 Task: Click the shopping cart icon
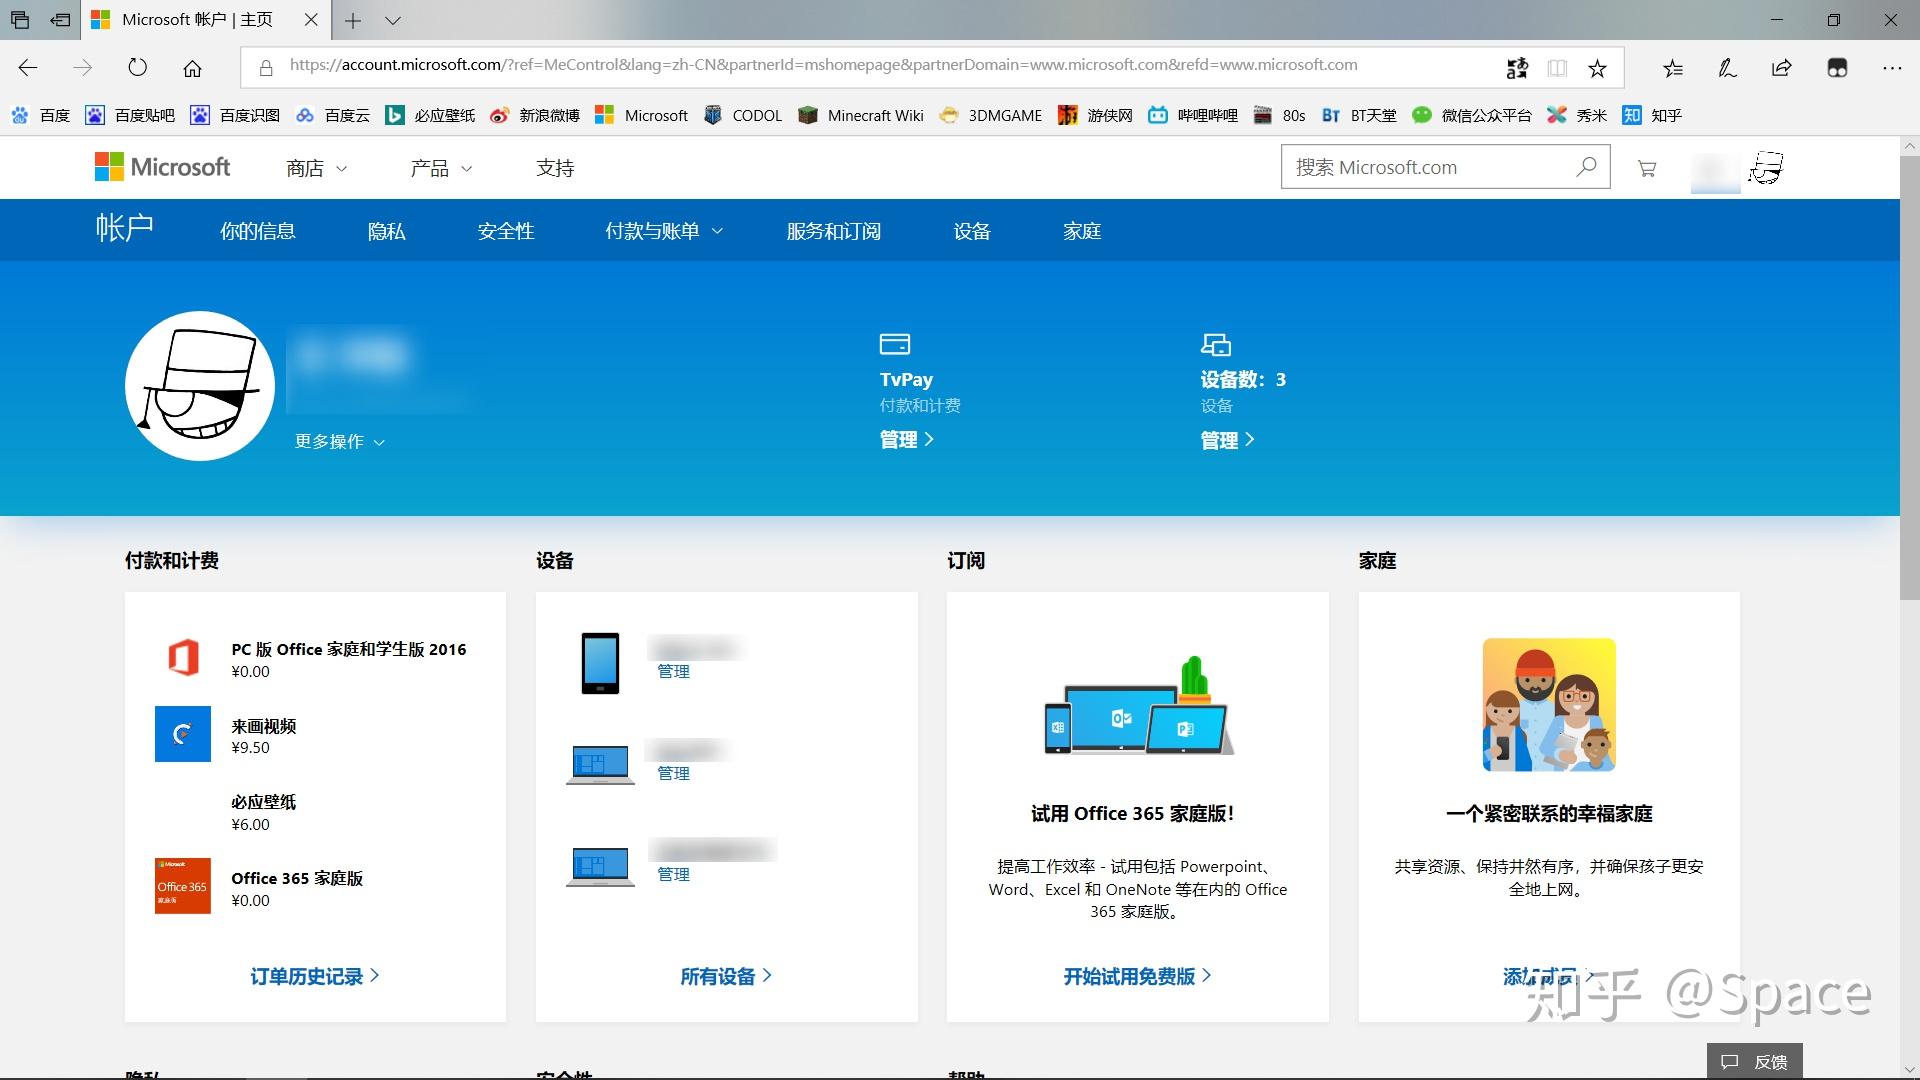(1646, 168)
